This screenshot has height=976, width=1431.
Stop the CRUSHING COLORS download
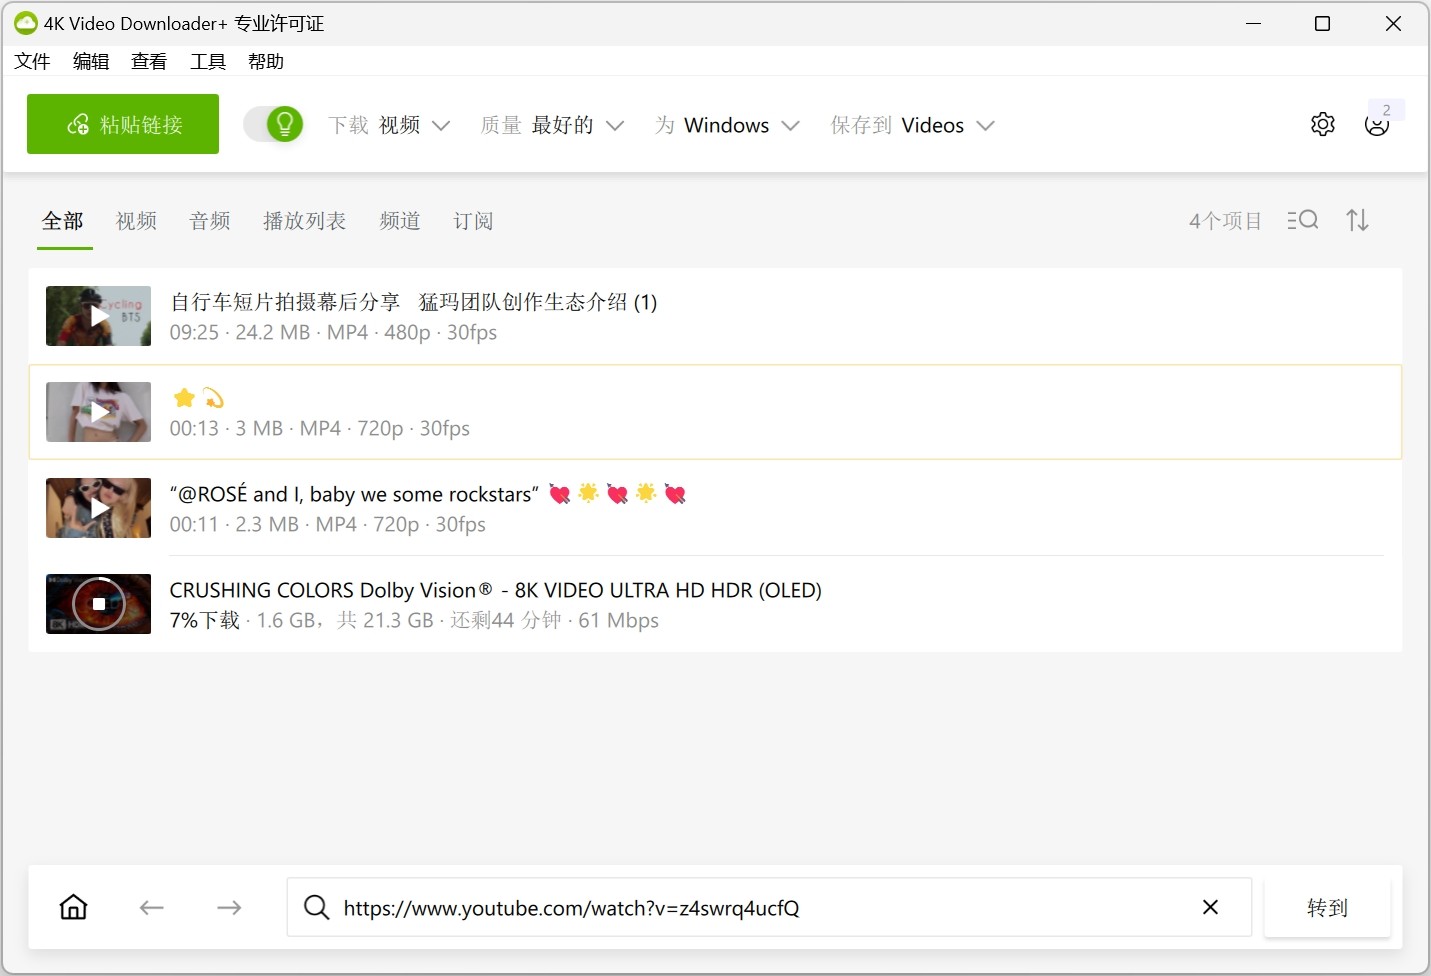click(x=98, y=604)
